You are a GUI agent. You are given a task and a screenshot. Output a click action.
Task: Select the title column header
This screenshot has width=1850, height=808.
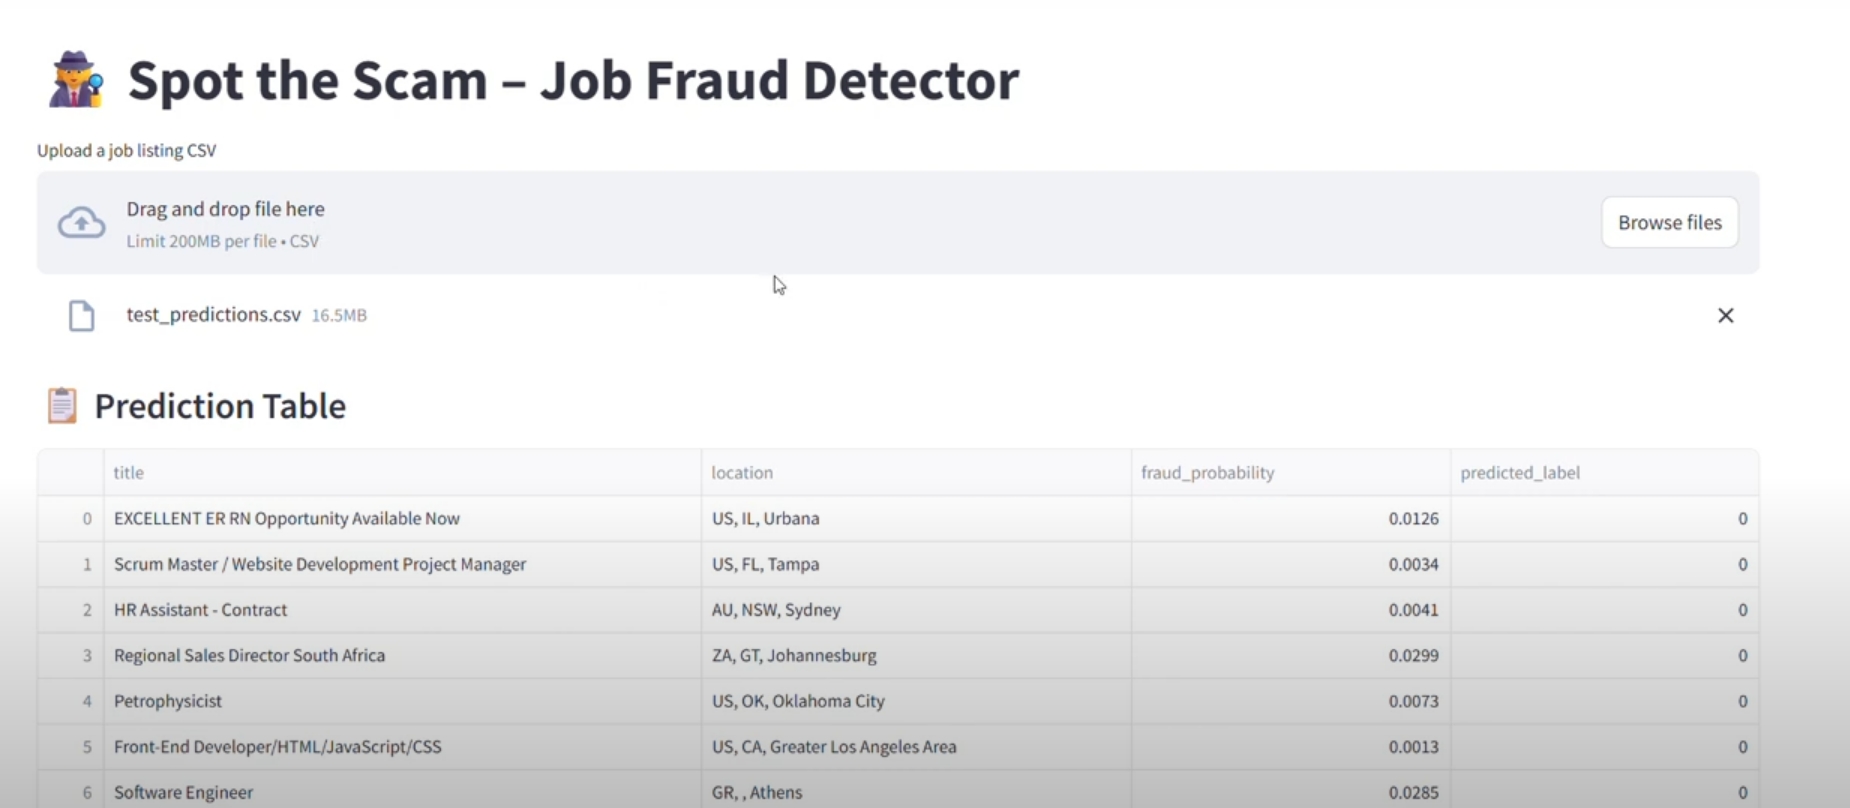[x=128, y=472]
